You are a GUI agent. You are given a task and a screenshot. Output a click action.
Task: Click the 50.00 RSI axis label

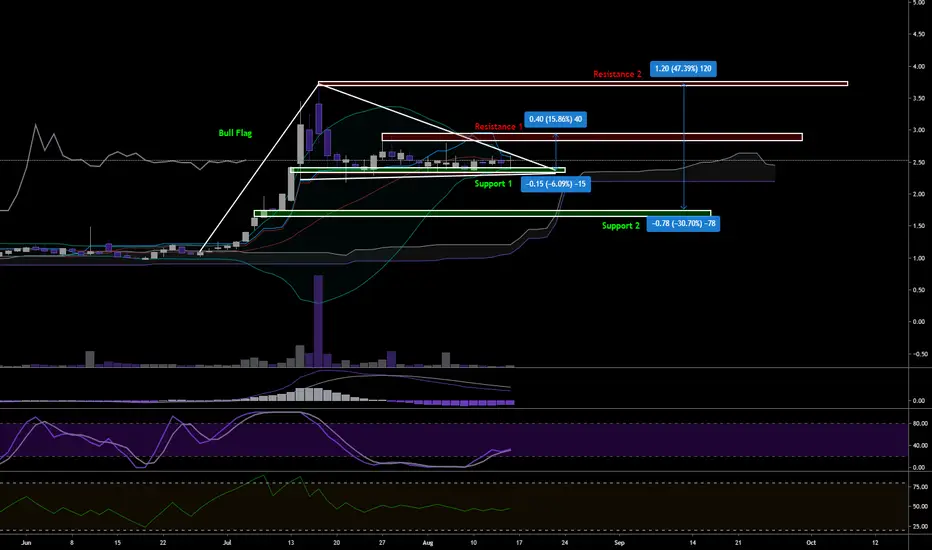coord(920,507)
